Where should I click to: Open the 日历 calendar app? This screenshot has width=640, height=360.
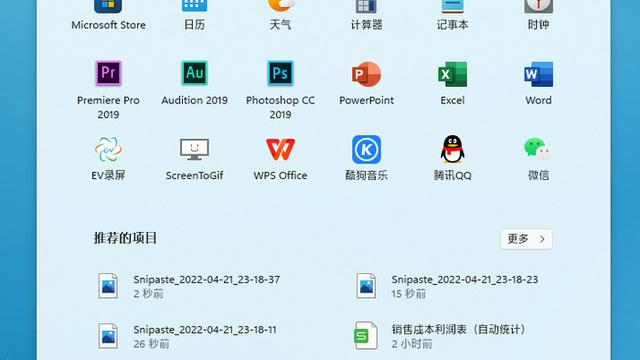pos(194,16)
